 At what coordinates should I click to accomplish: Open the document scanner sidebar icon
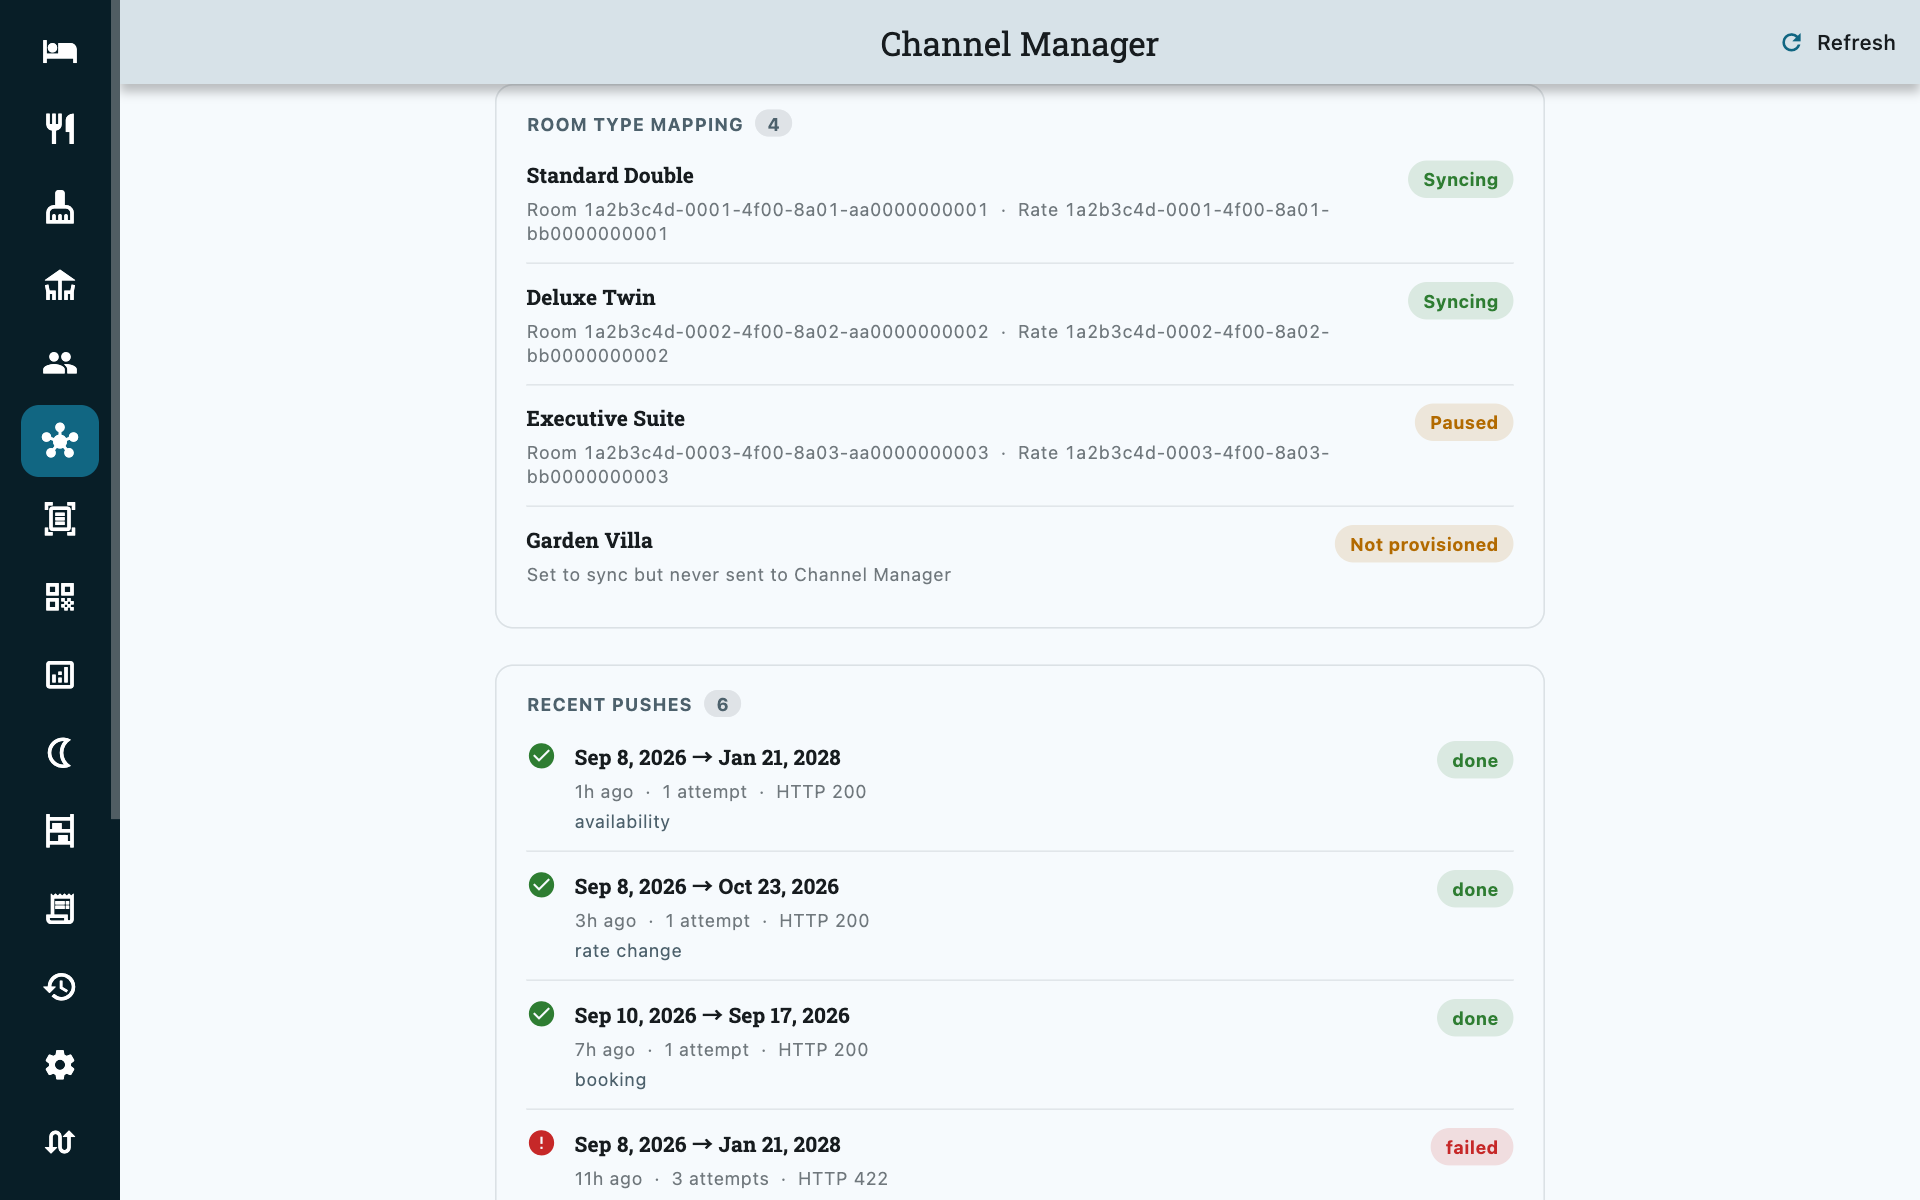(x=60, y=519)
